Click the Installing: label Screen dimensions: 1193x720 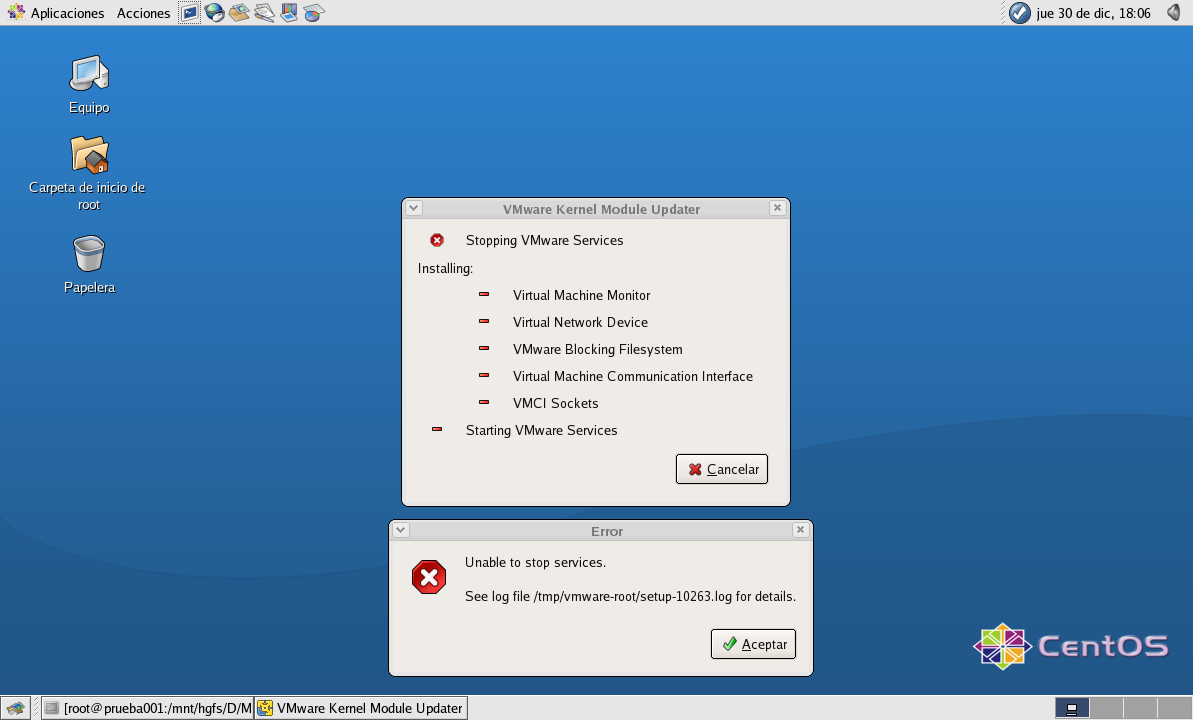point(445,269)
